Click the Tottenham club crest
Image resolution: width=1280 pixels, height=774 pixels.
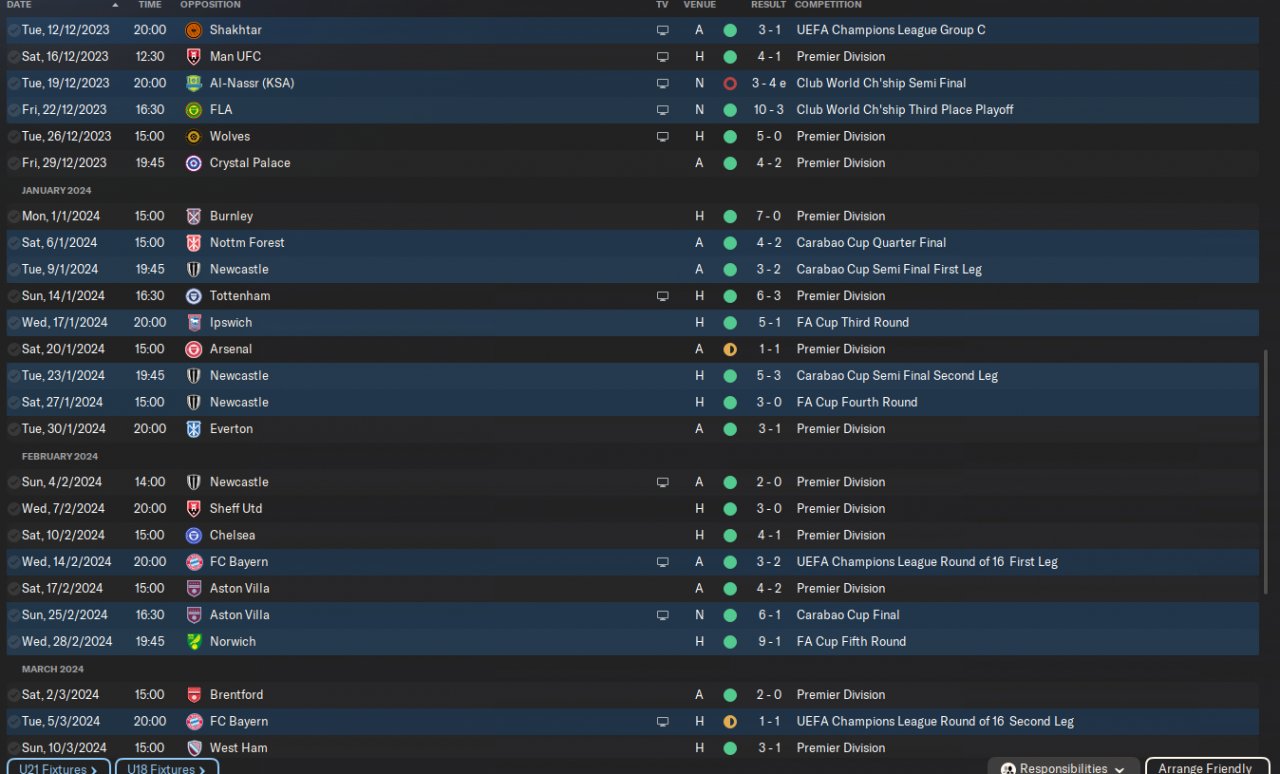[194, 296]
